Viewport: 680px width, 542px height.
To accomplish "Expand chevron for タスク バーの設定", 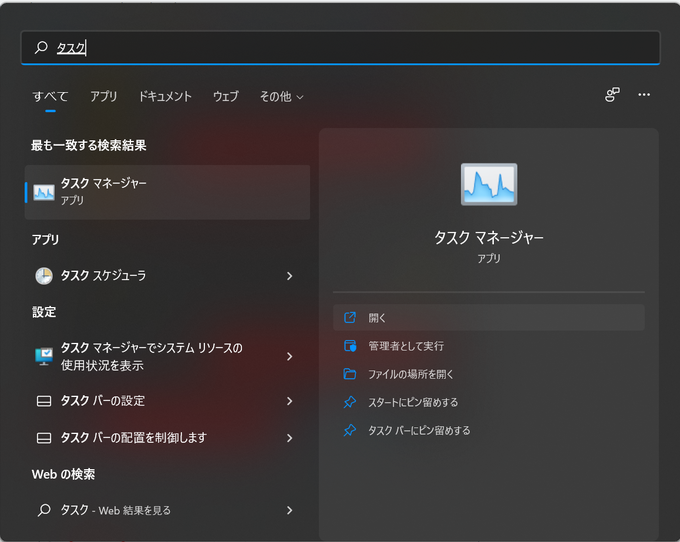I will (x=289, y=401).
